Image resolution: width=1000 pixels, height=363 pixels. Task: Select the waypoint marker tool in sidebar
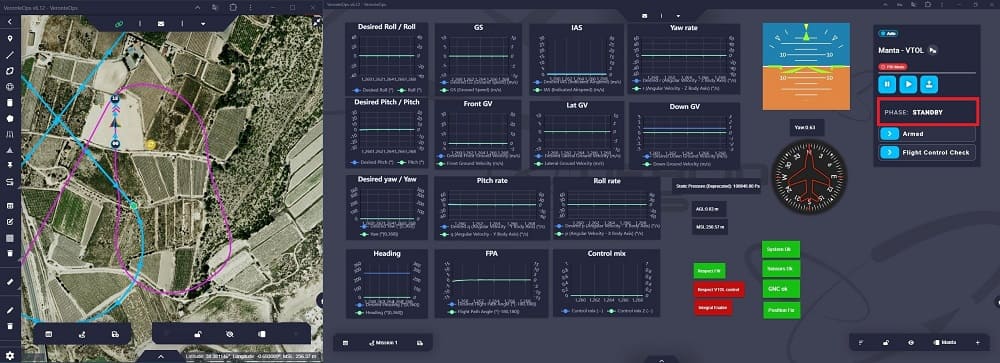click(10, 39)
